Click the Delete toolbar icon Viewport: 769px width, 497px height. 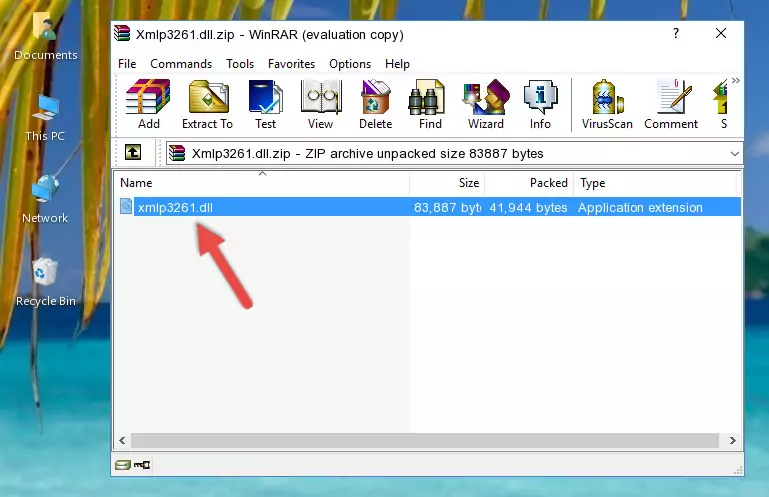375,105
